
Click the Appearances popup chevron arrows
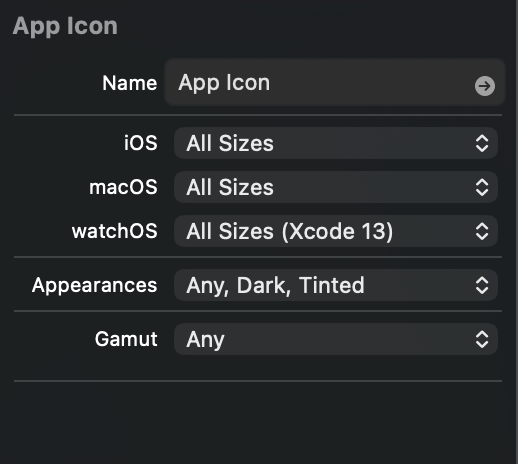tap(482, 285)
